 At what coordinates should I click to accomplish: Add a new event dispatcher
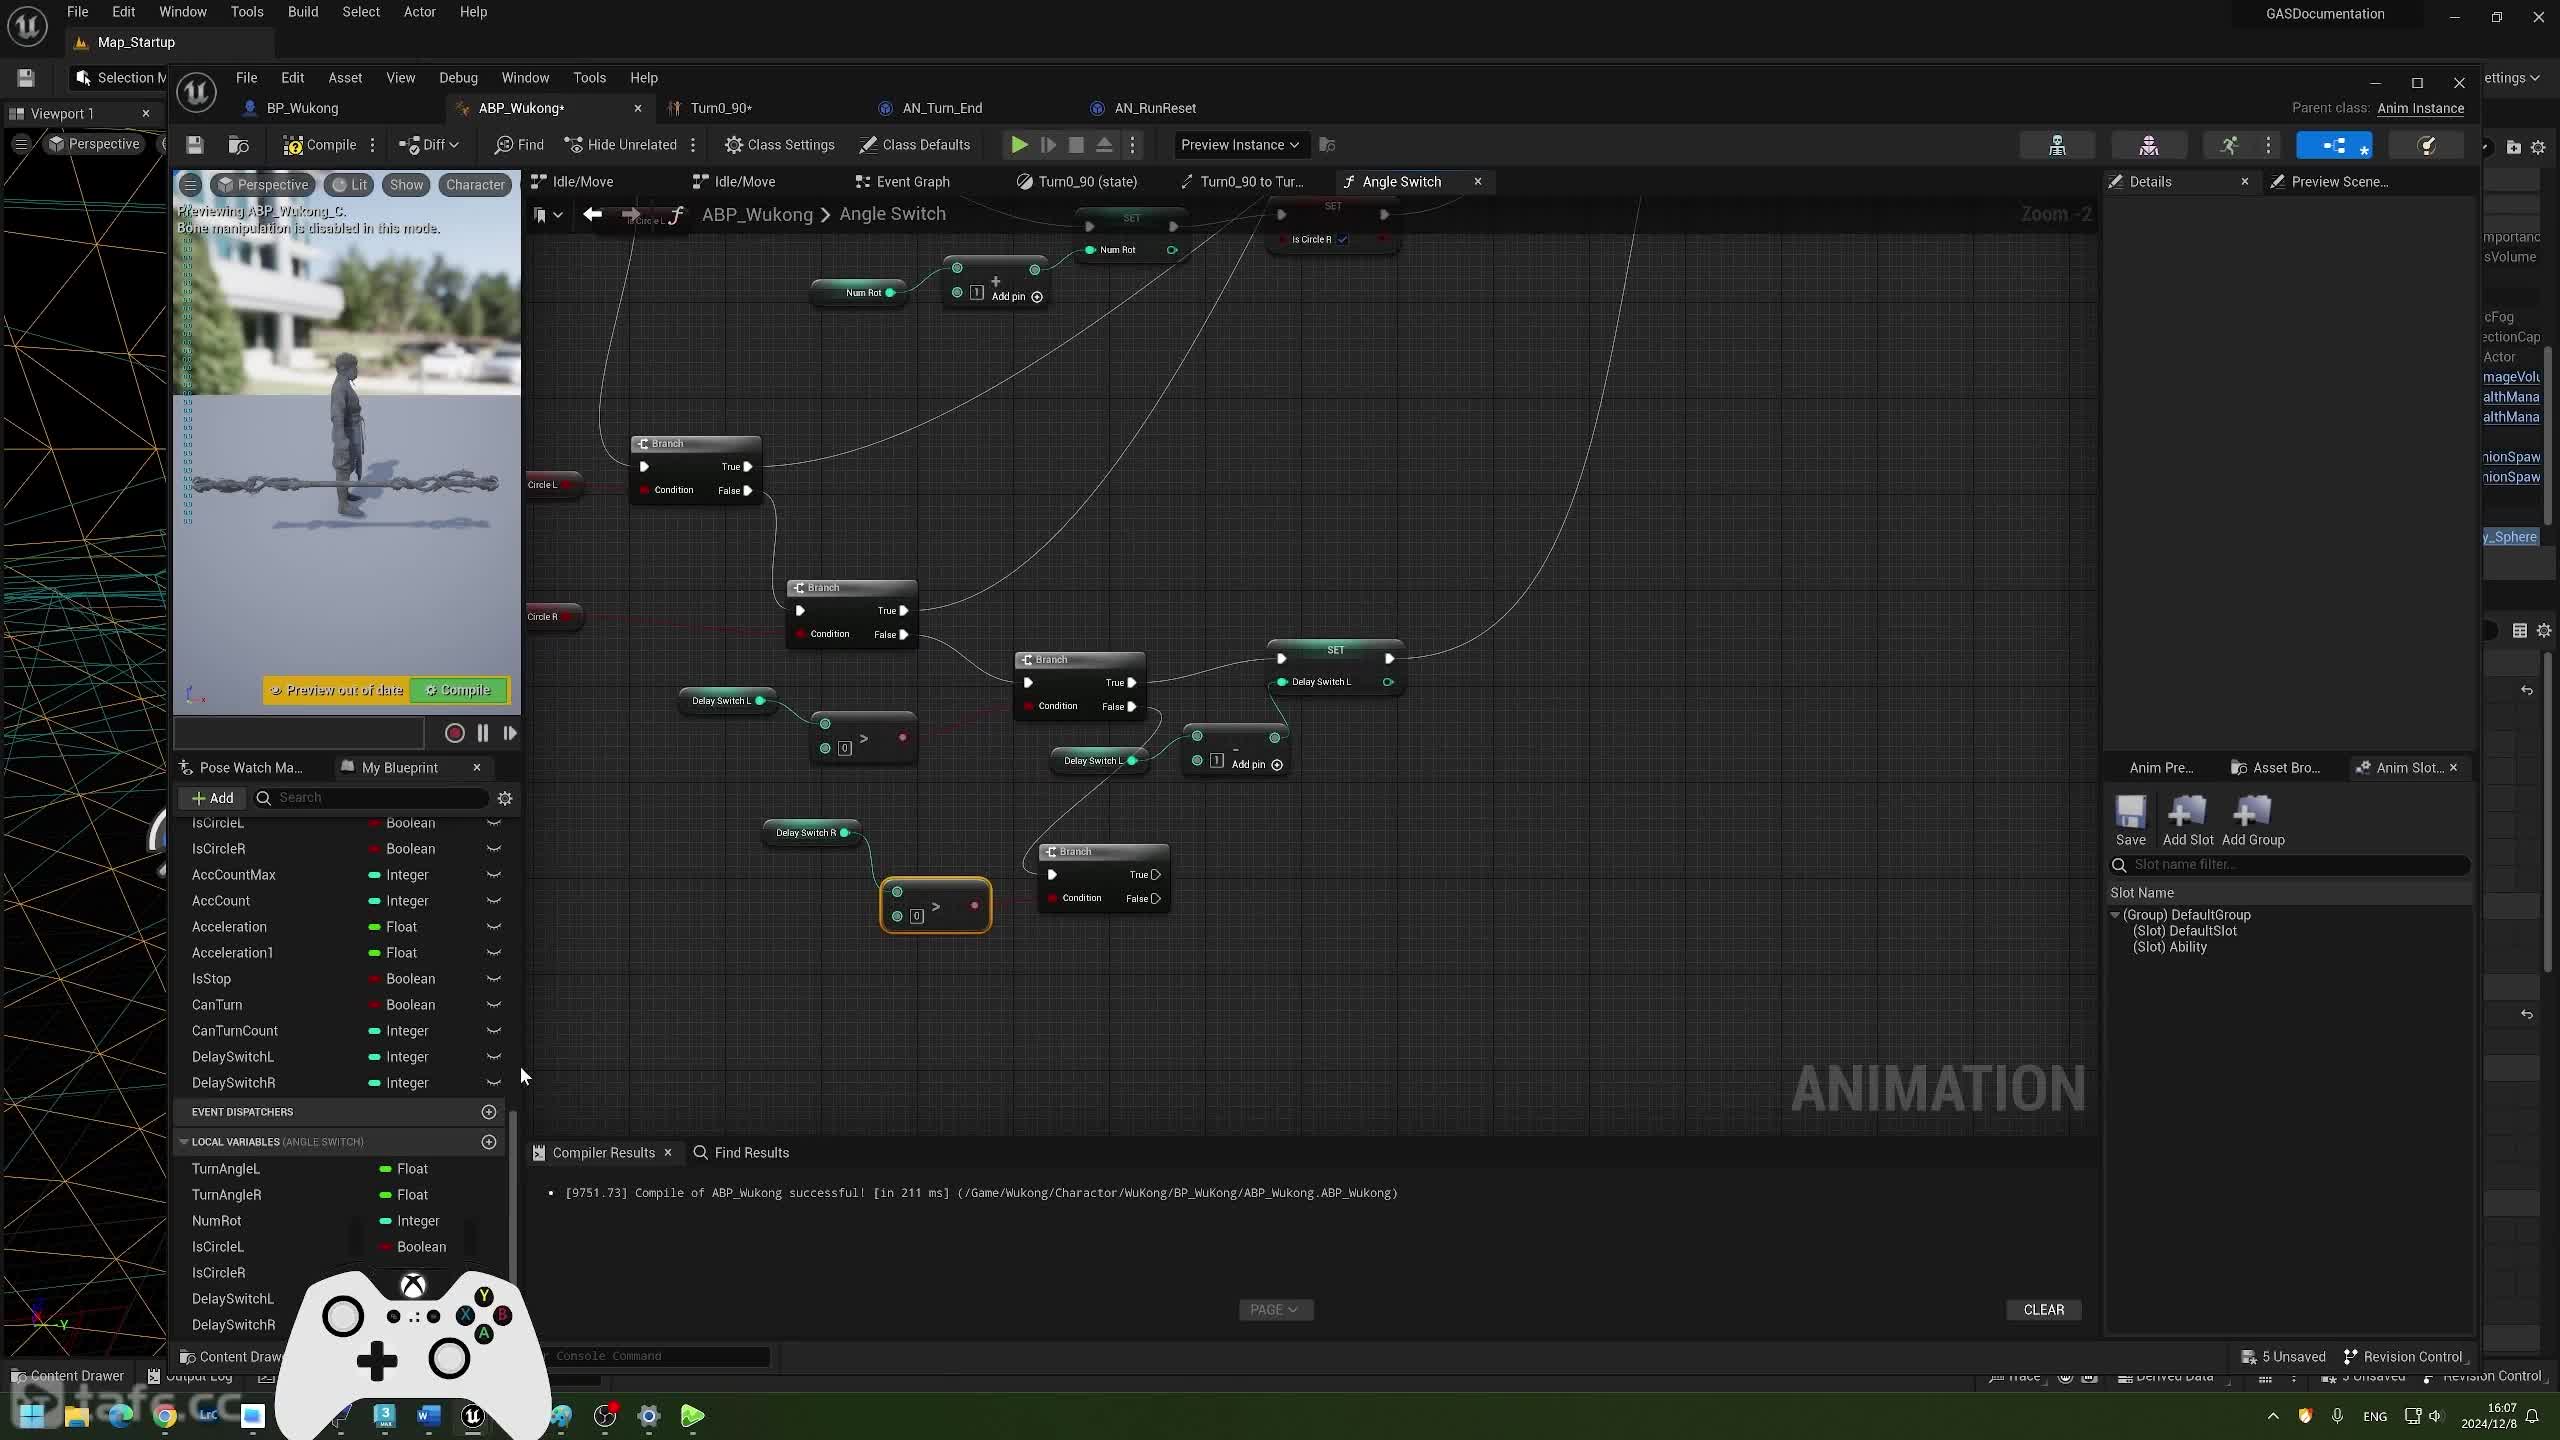click(x=489, y=1112)
